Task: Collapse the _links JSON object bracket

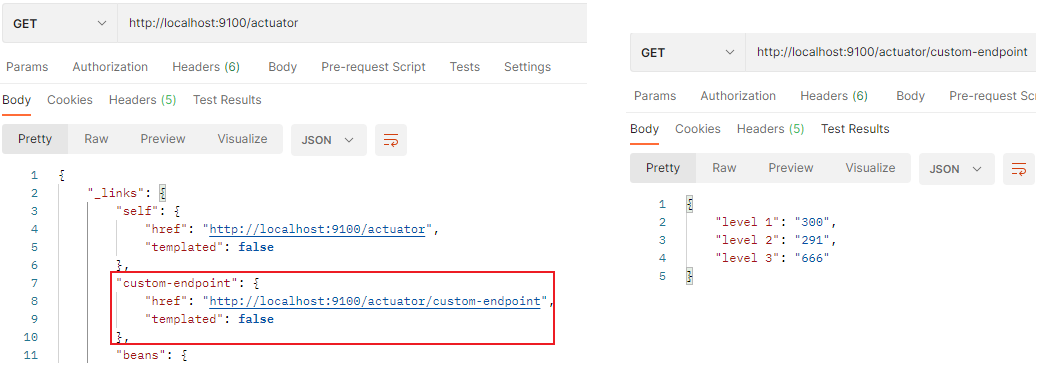Action: coord(162,193)
